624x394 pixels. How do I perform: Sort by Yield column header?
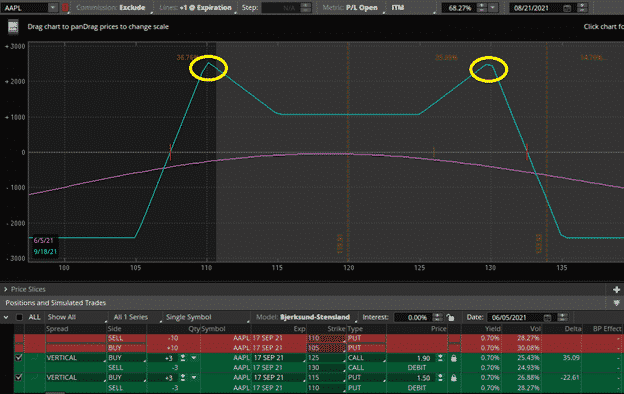pyautogui.click(x=492, y=329)
